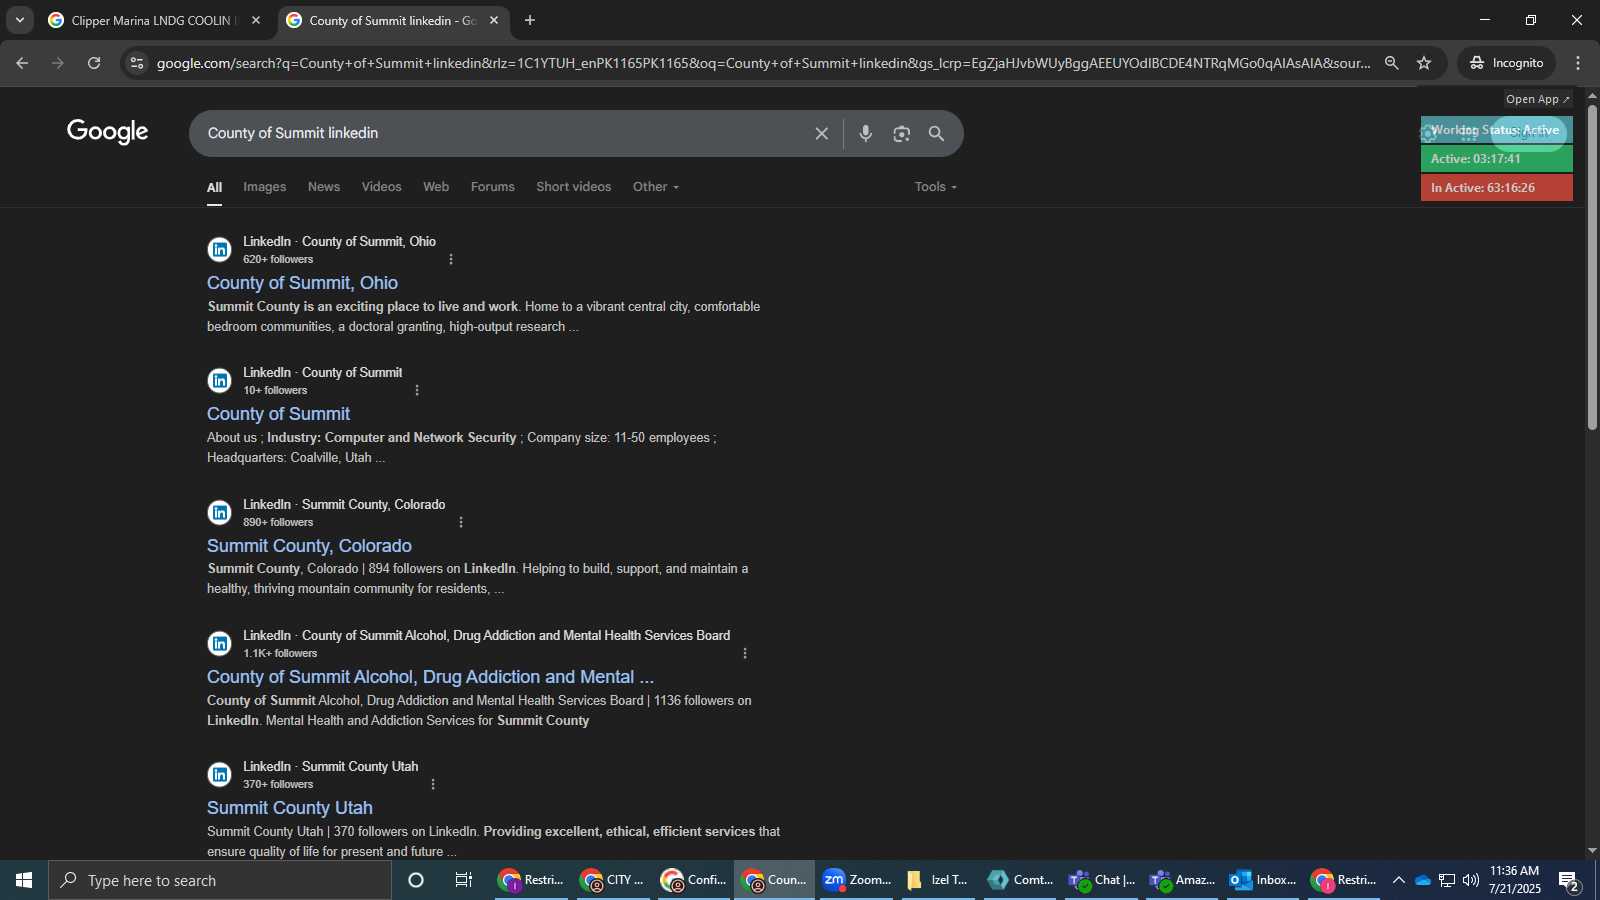Click the page vertical scrollbar thumb
This screenshot has height=900, width=1600.
(x=1592, y=266)
